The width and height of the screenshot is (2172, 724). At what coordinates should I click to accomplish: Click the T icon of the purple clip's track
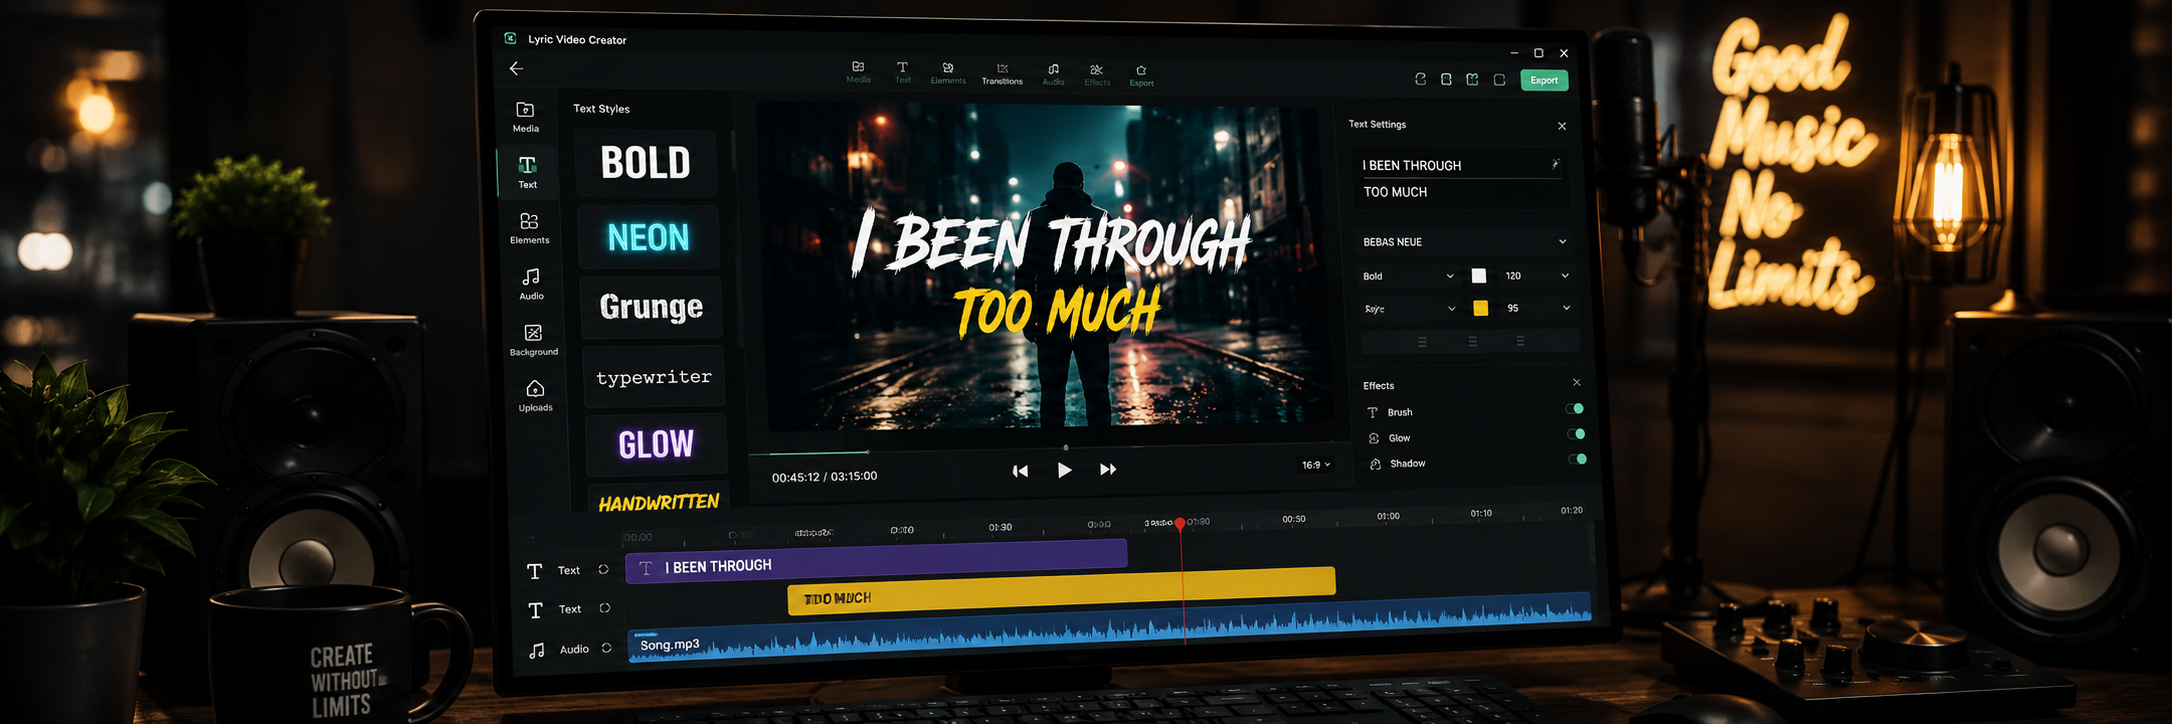534,571
